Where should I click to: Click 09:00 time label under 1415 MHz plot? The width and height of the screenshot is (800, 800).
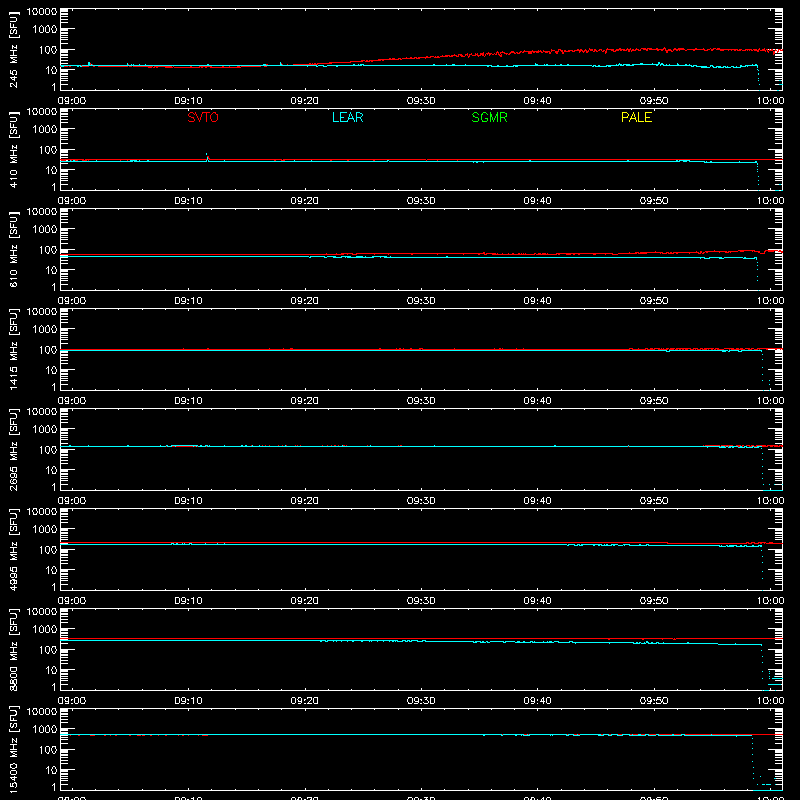(x=72, y=401)
